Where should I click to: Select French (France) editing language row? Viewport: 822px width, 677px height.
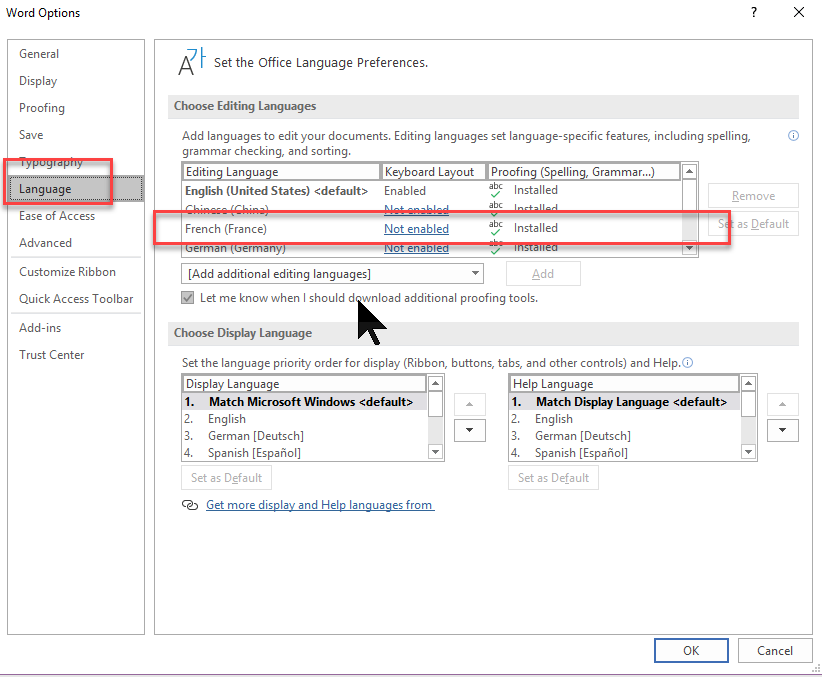coord(432,229)
